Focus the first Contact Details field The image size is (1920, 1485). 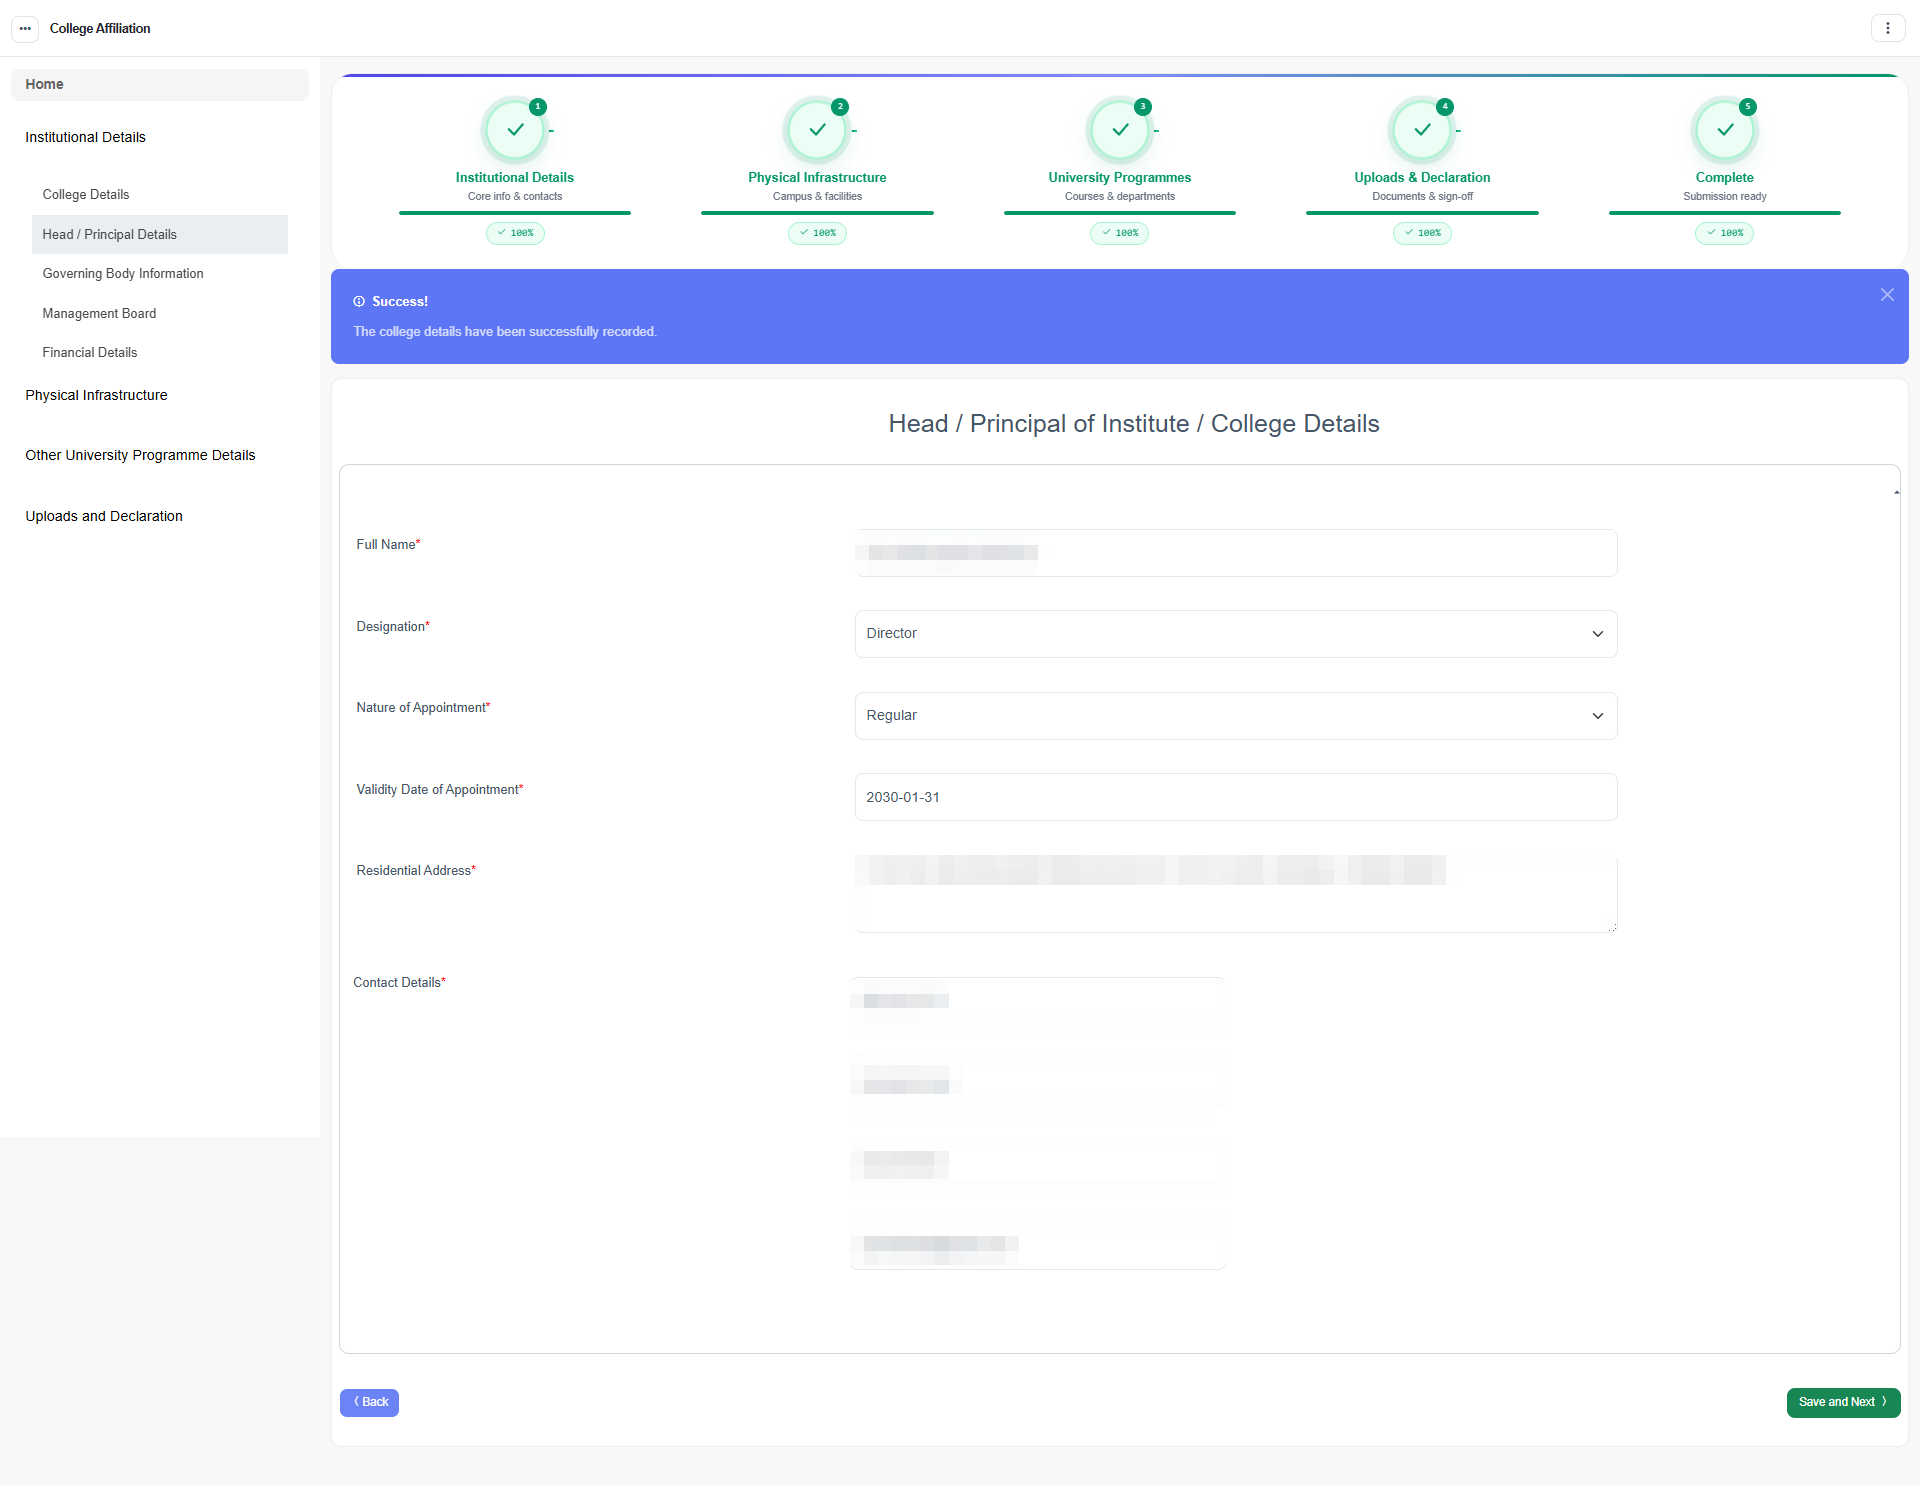pos(1038,1001)
